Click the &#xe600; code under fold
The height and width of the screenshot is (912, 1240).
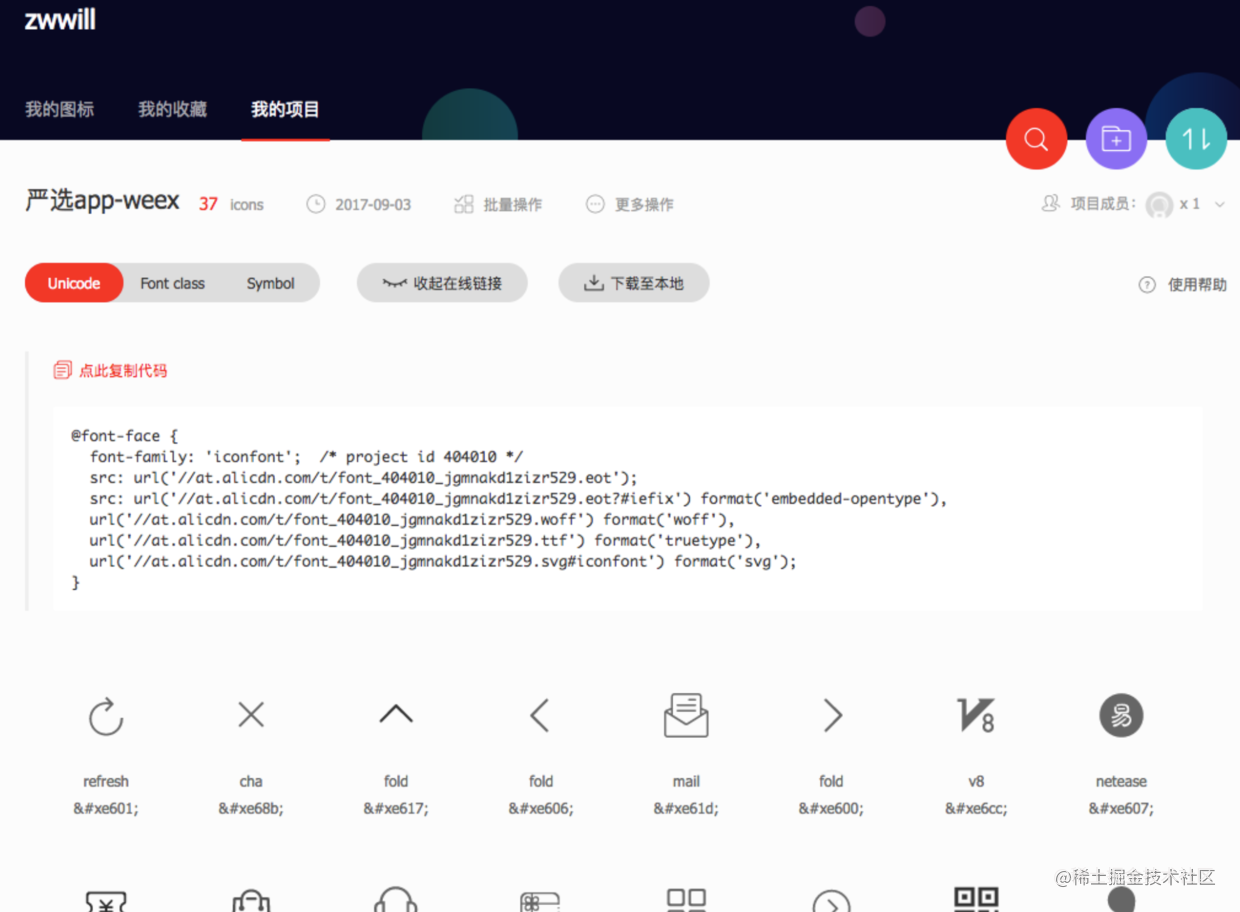coord(831,808)
